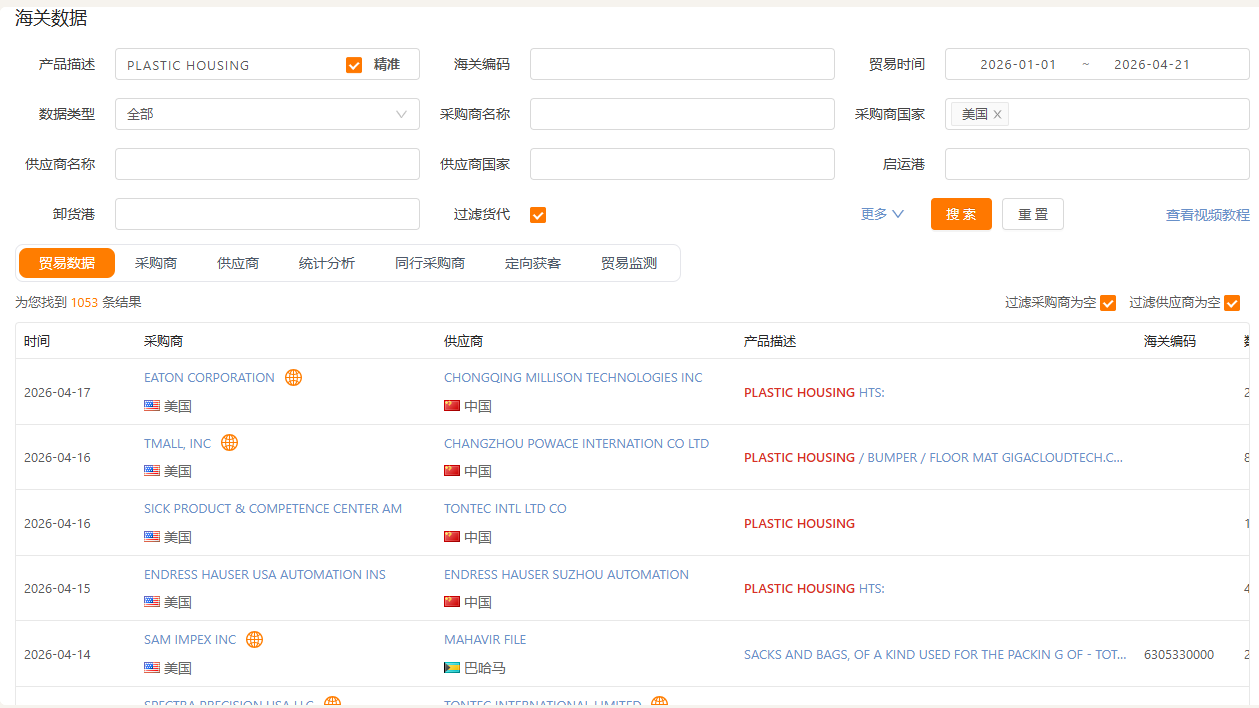Image resolution: width=1259 pixels, height=708 pixels.
Task: Open supplier ENDRESS HAUSER SUZHOU AUTOMATION
Action: tap(566, 574)
